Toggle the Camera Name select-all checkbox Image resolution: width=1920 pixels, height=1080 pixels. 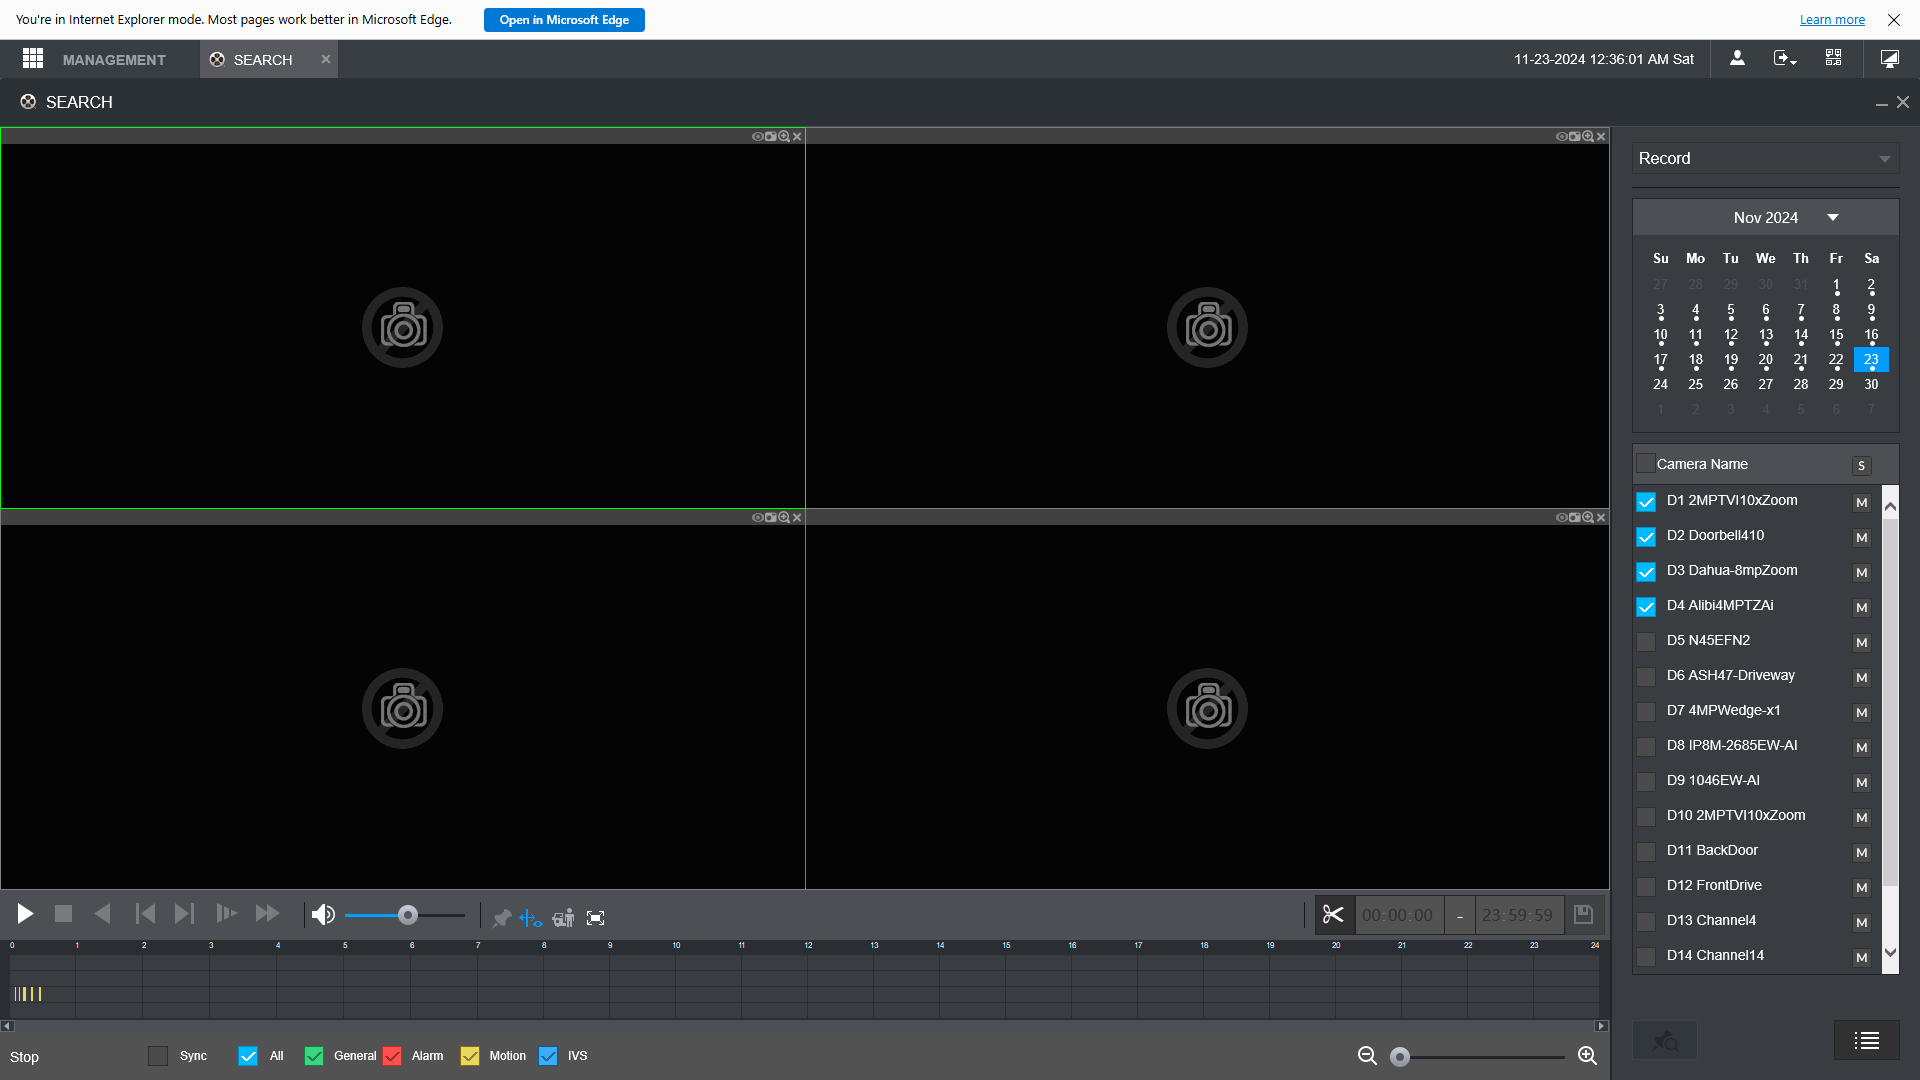point(1645,463)
